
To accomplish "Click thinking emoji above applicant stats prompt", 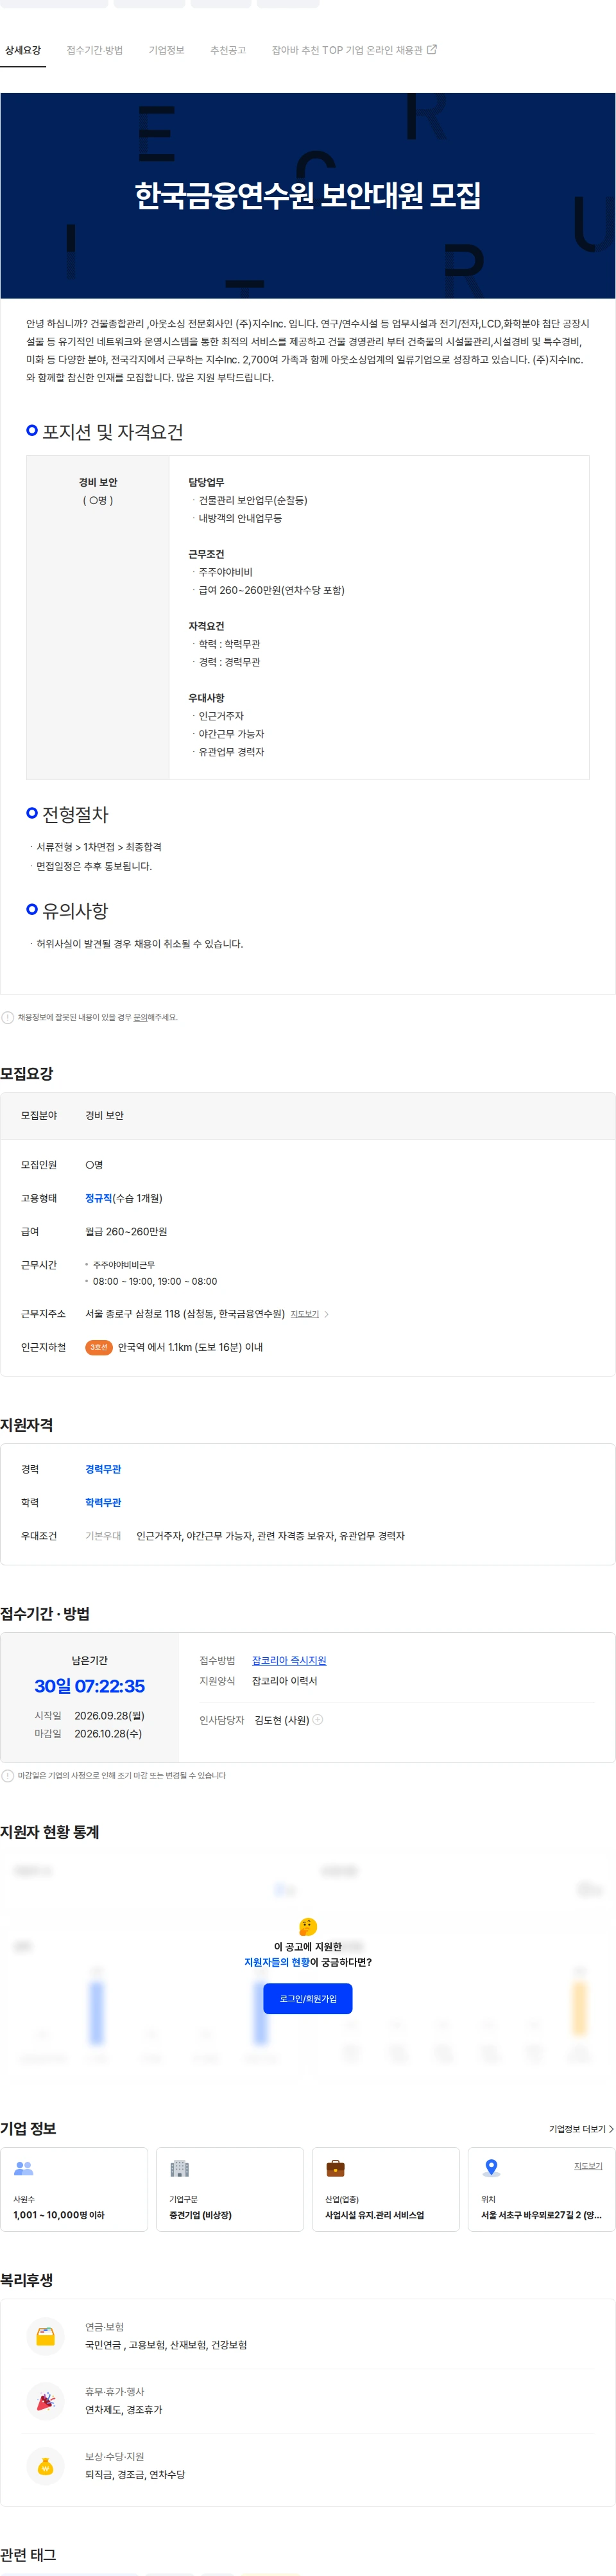I will coord(308,1926).
